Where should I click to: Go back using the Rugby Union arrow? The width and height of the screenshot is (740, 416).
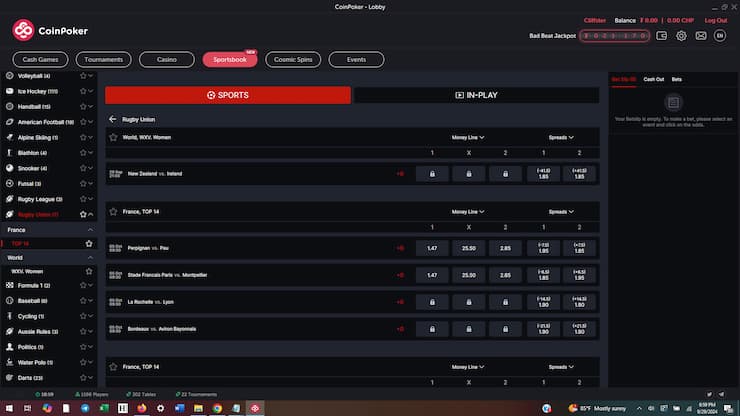(x=112, y=119)
